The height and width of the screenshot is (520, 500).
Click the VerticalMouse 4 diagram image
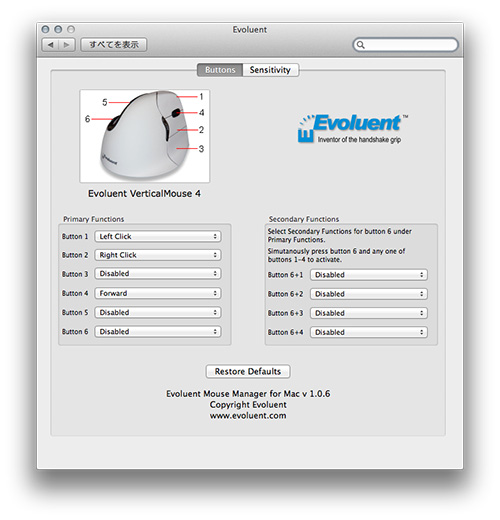(x=145, y=136)
